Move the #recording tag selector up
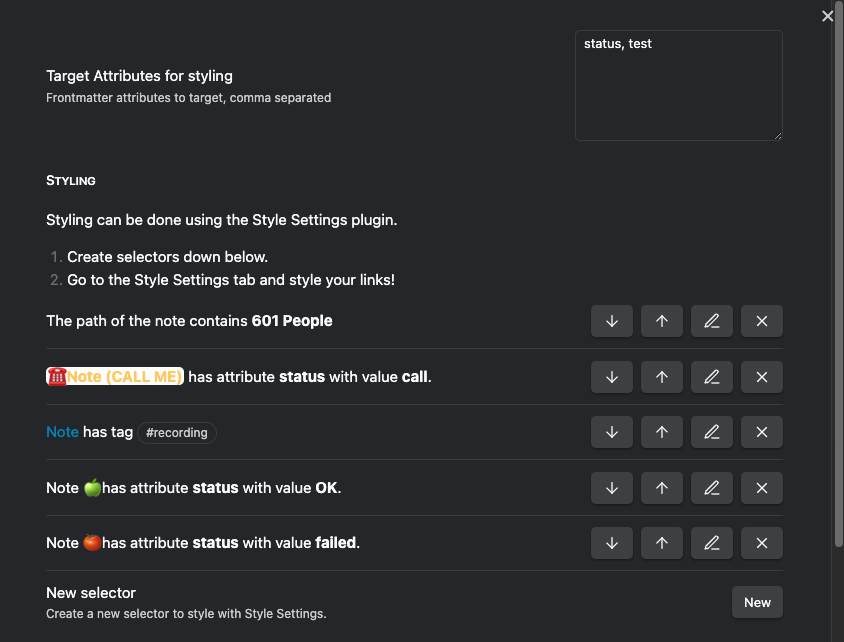Viewport: 844px width, 642px height. click(x=662, y=432)
